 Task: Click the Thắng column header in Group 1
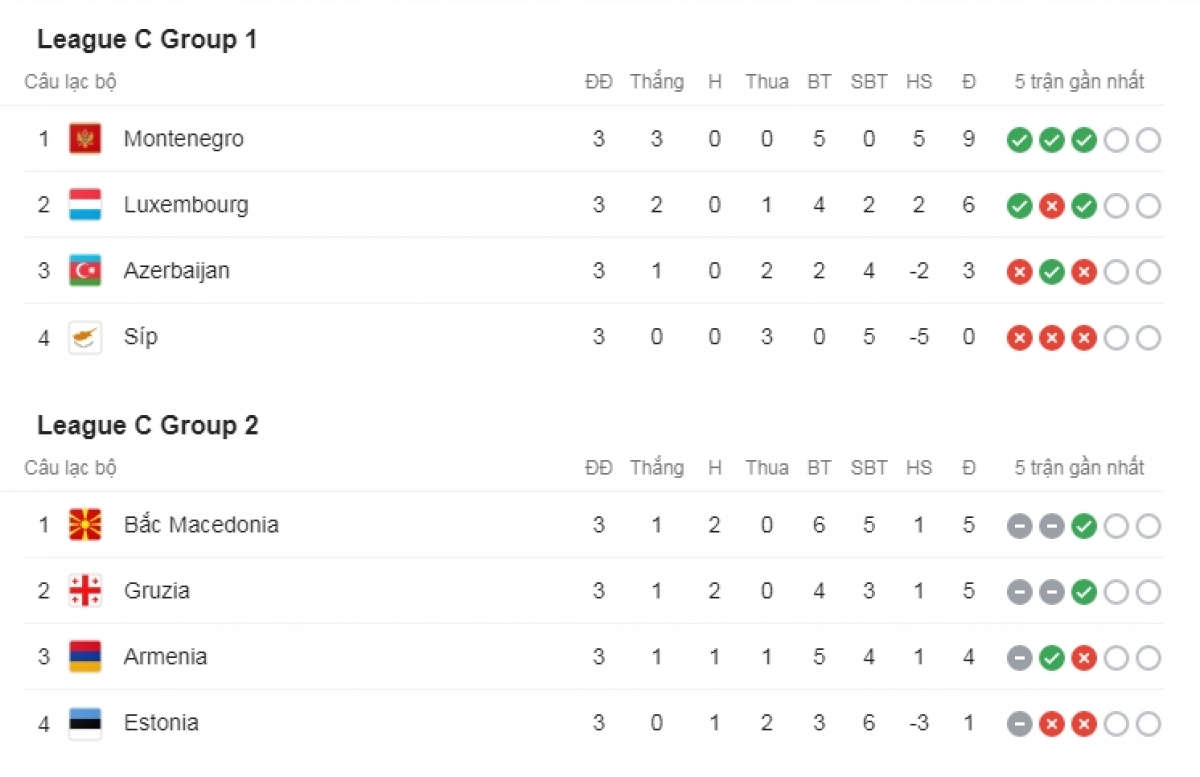(657, 82)
